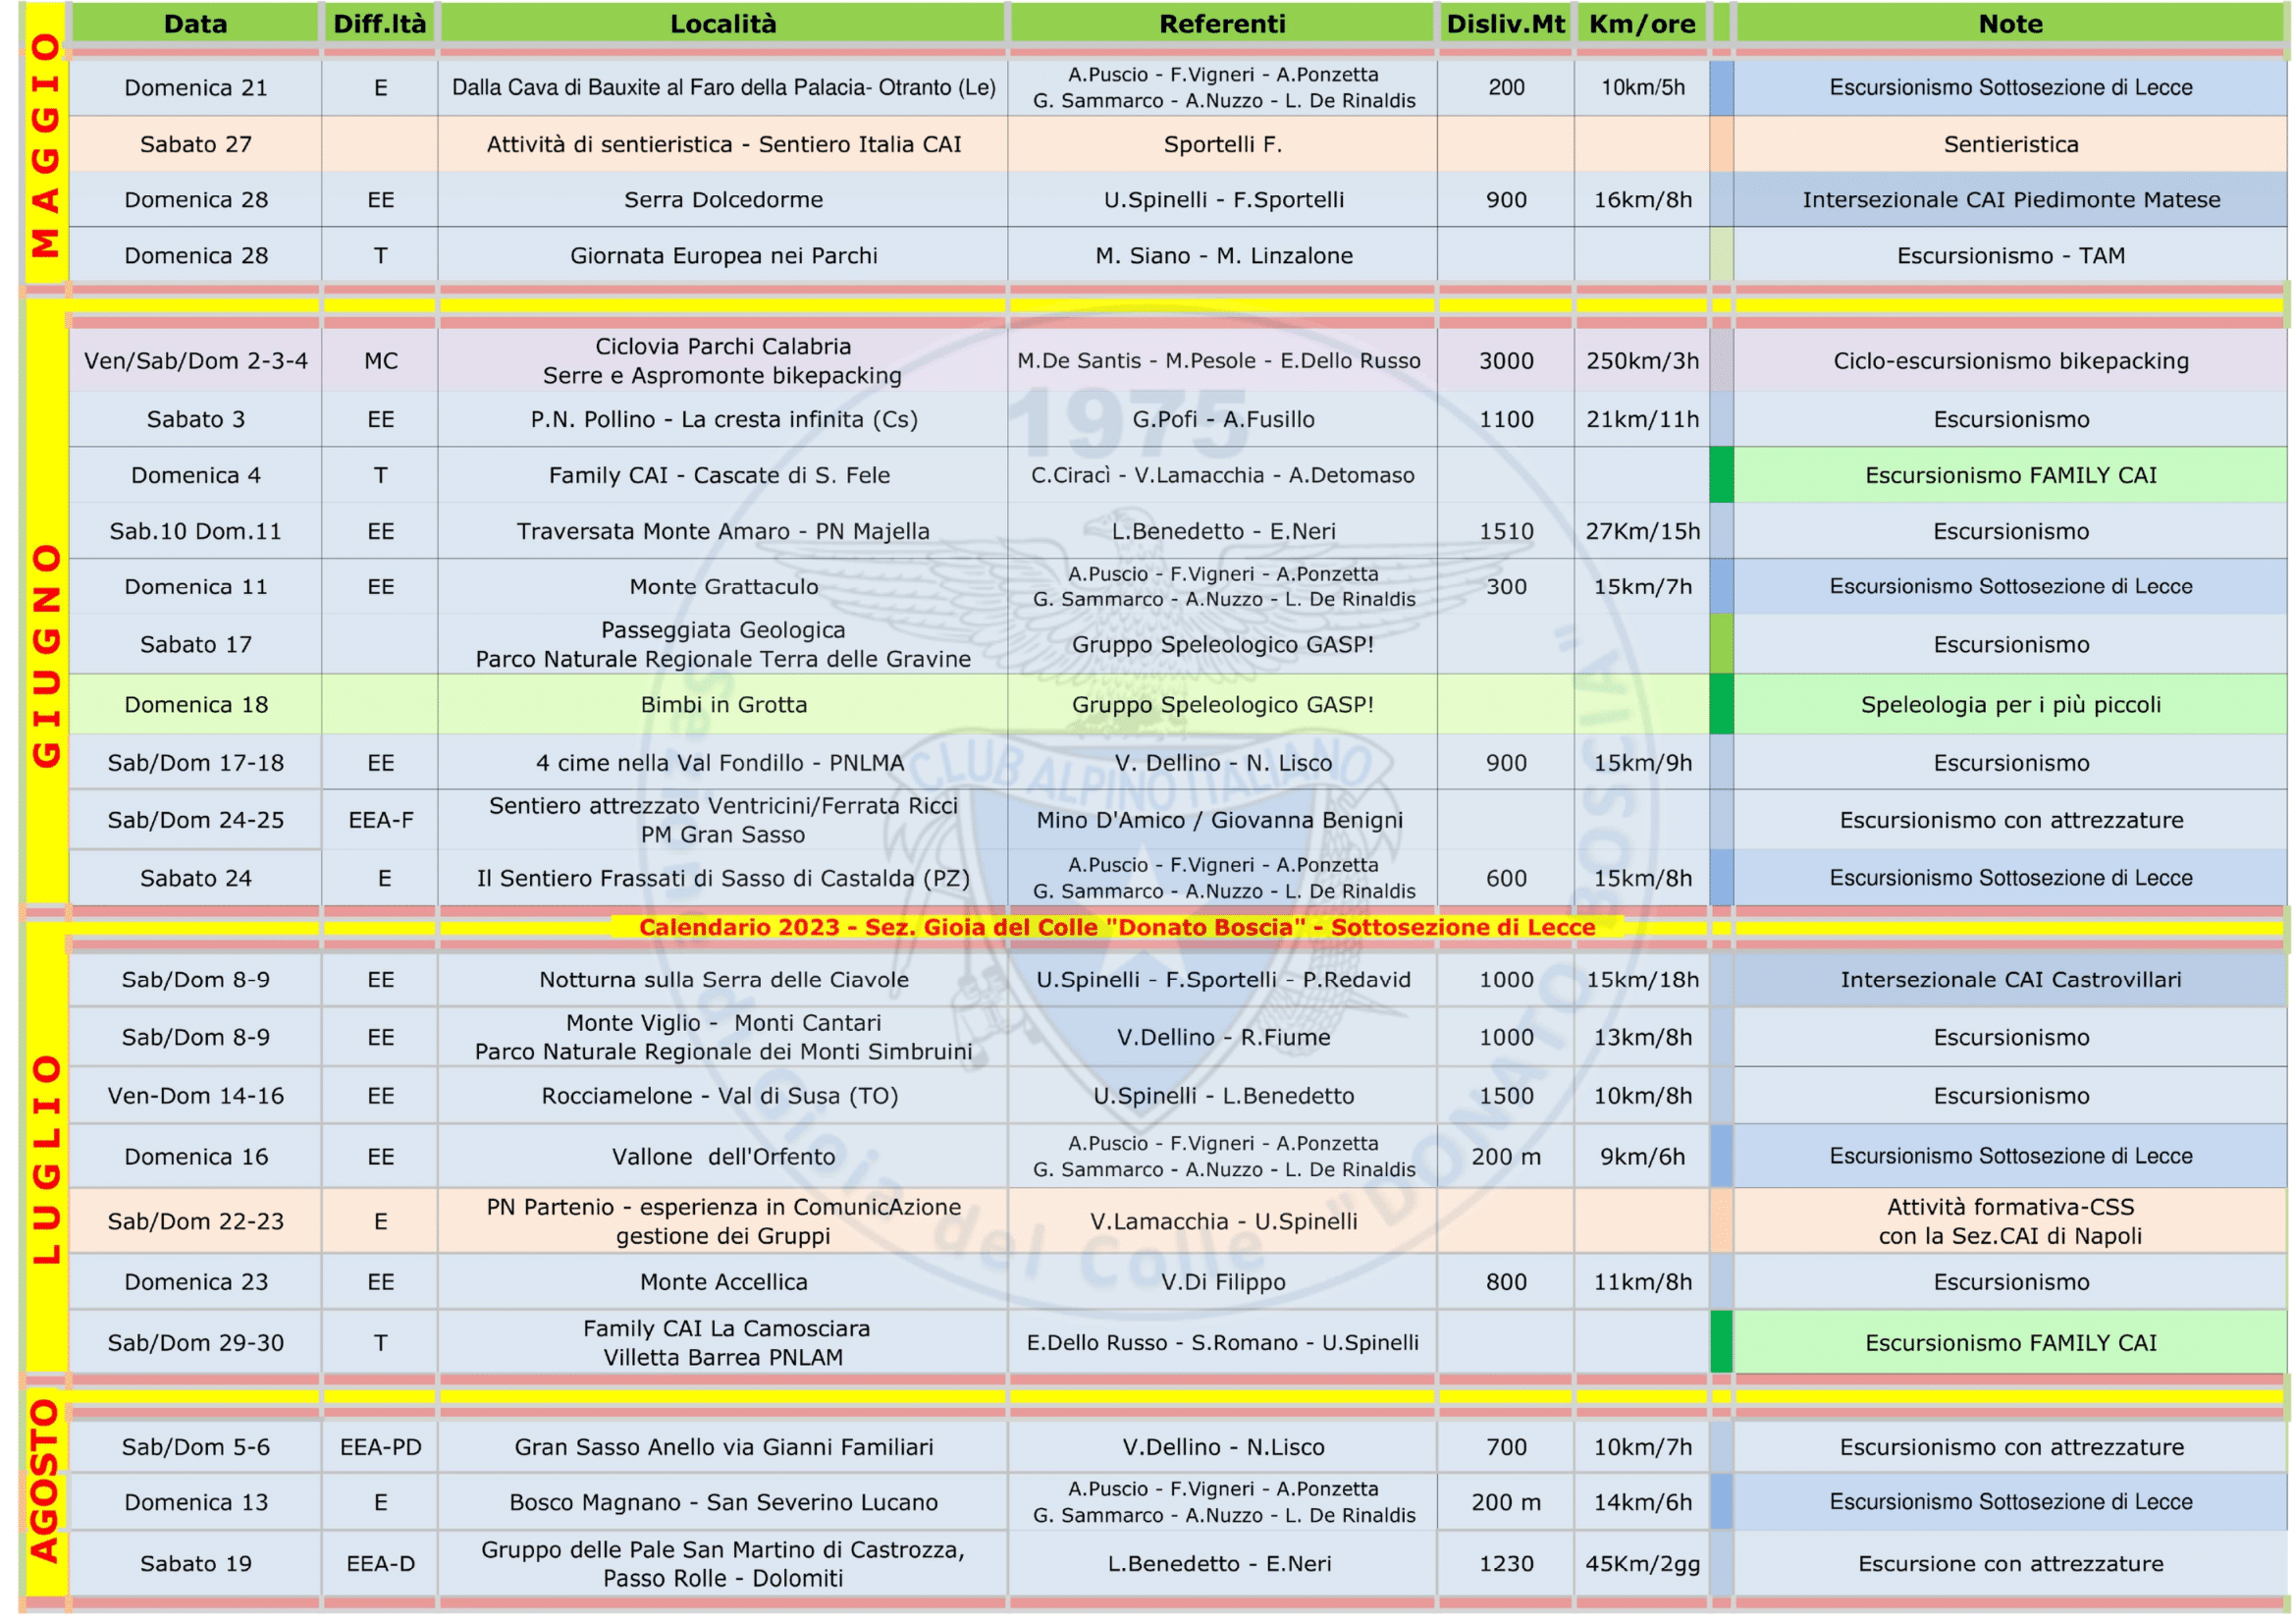Select 'Family CAI La Camosciara' cell
Image resolution: width=2296 pixels, height=1623 pixels.
(x=723, y=1343)
